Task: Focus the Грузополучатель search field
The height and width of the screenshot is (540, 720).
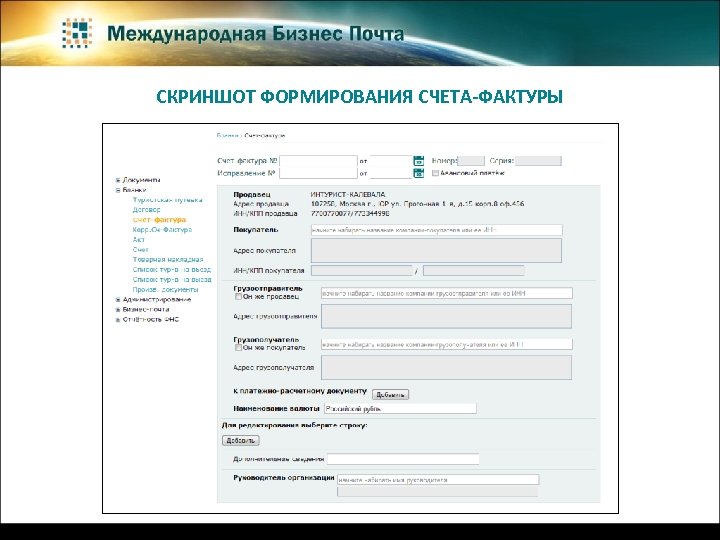Action: pyautogui.click(x=447, y=344)
